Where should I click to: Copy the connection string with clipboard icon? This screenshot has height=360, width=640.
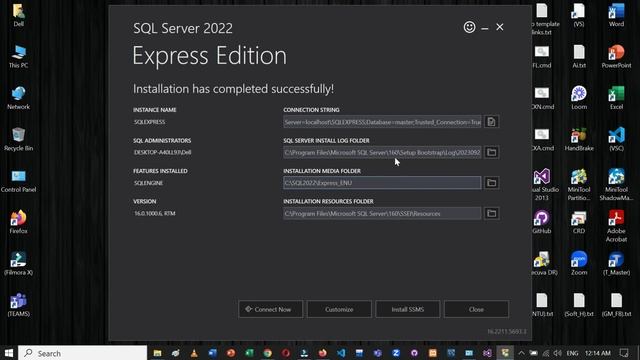click(x=491, y=122)
